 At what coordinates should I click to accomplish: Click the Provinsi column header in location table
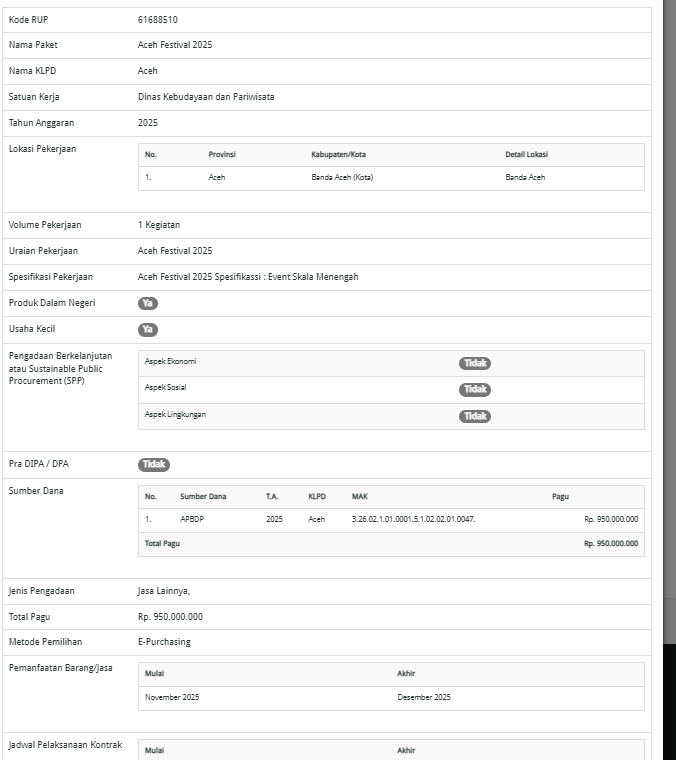[222, 154]
